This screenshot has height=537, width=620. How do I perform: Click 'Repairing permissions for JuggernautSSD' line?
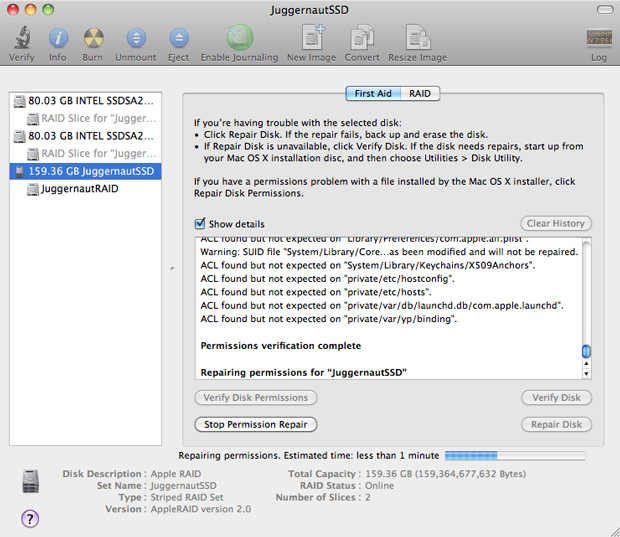[303, 372]
